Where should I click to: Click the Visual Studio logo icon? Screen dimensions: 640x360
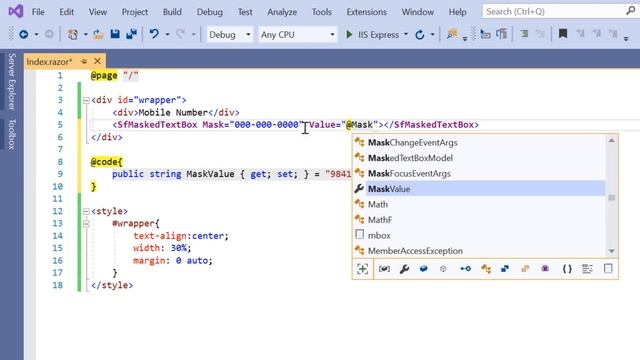pos(16,11)
